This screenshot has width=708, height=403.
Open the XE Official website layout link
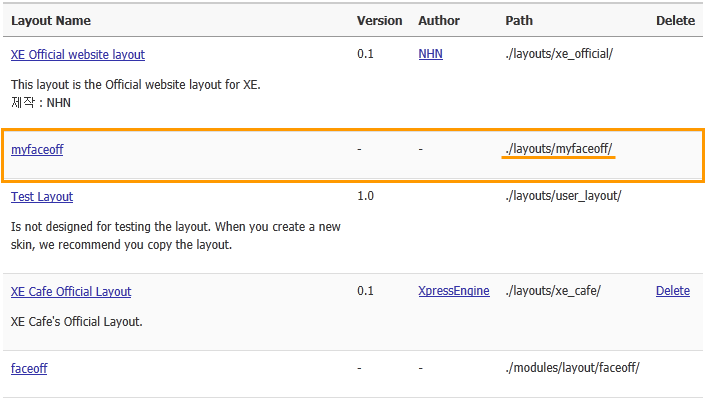coord(78,54)
